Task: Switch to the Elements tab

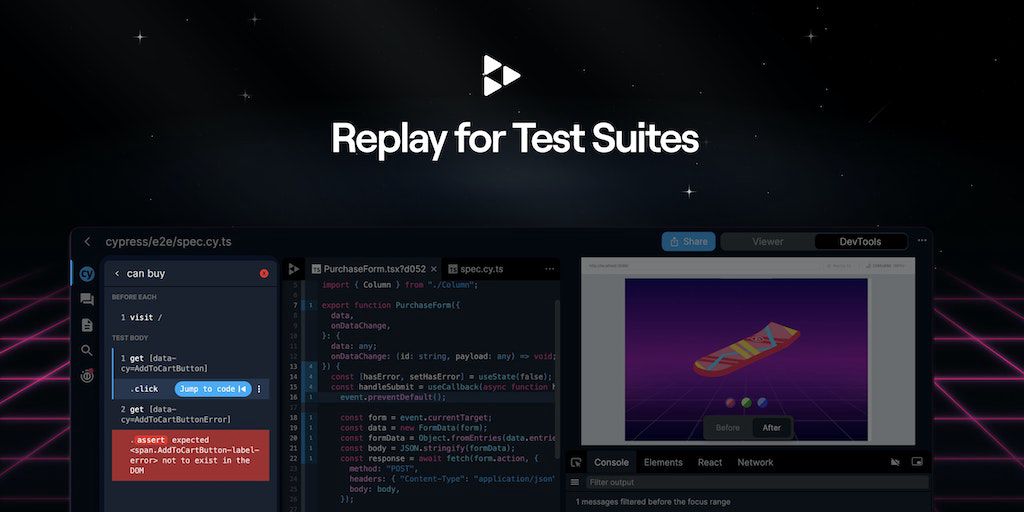Action: [663, 462]
